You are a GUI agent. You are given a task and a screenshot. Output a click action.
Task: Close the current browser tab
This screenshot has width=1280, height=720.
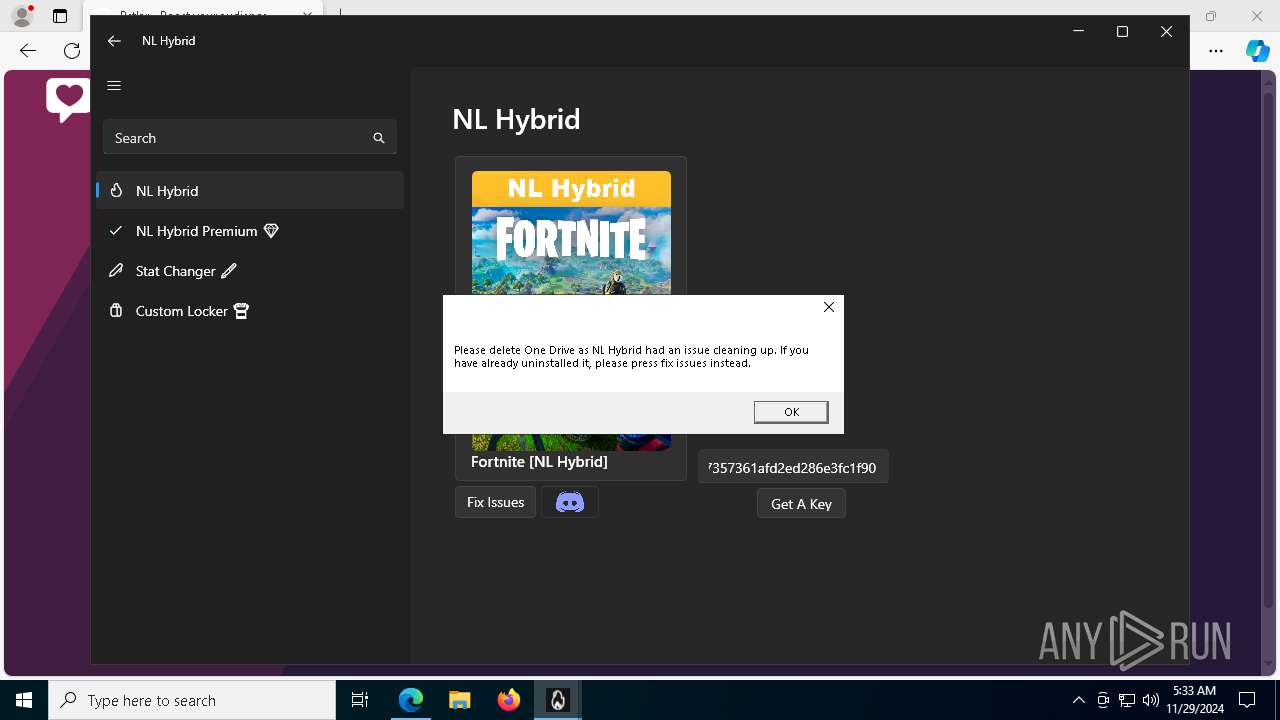(x=308, y=15)
